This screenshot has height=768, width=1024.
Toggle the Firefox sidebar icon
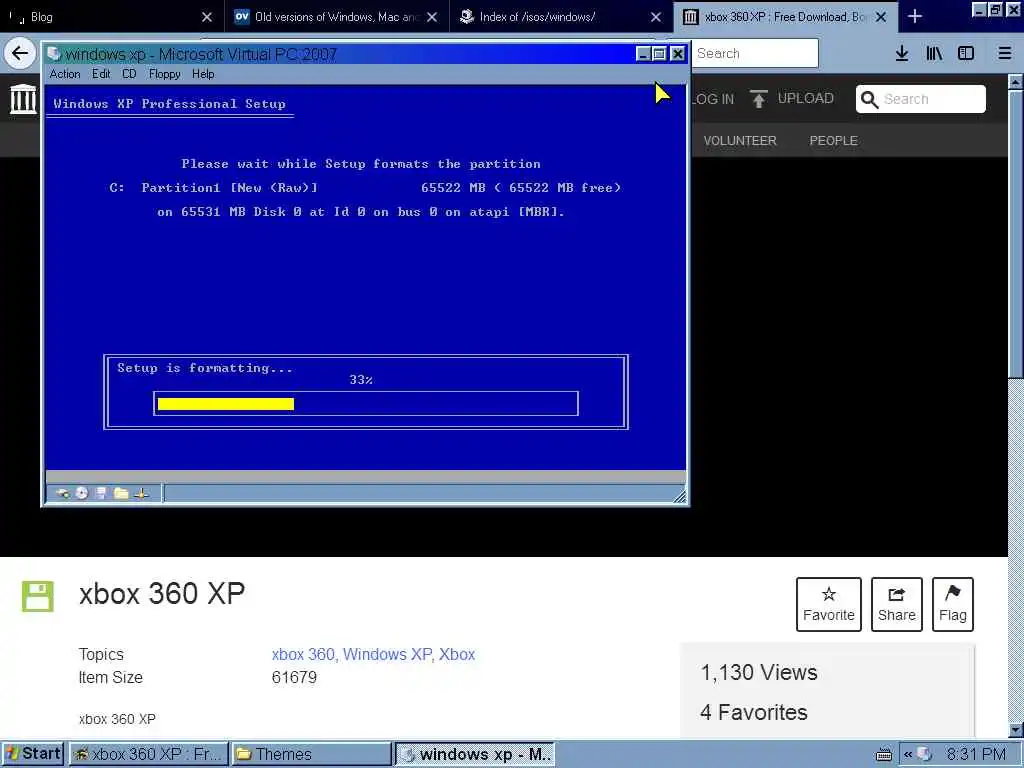966,54
